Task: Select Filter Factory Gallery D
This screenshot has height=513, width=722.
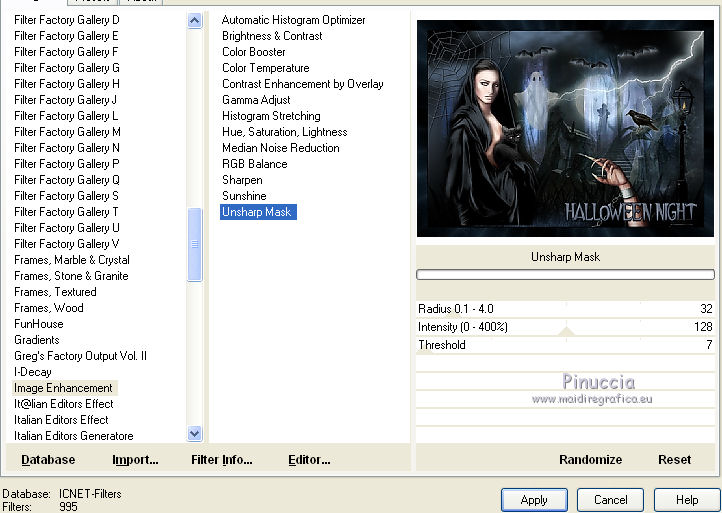Action: (x=67, y=20)
